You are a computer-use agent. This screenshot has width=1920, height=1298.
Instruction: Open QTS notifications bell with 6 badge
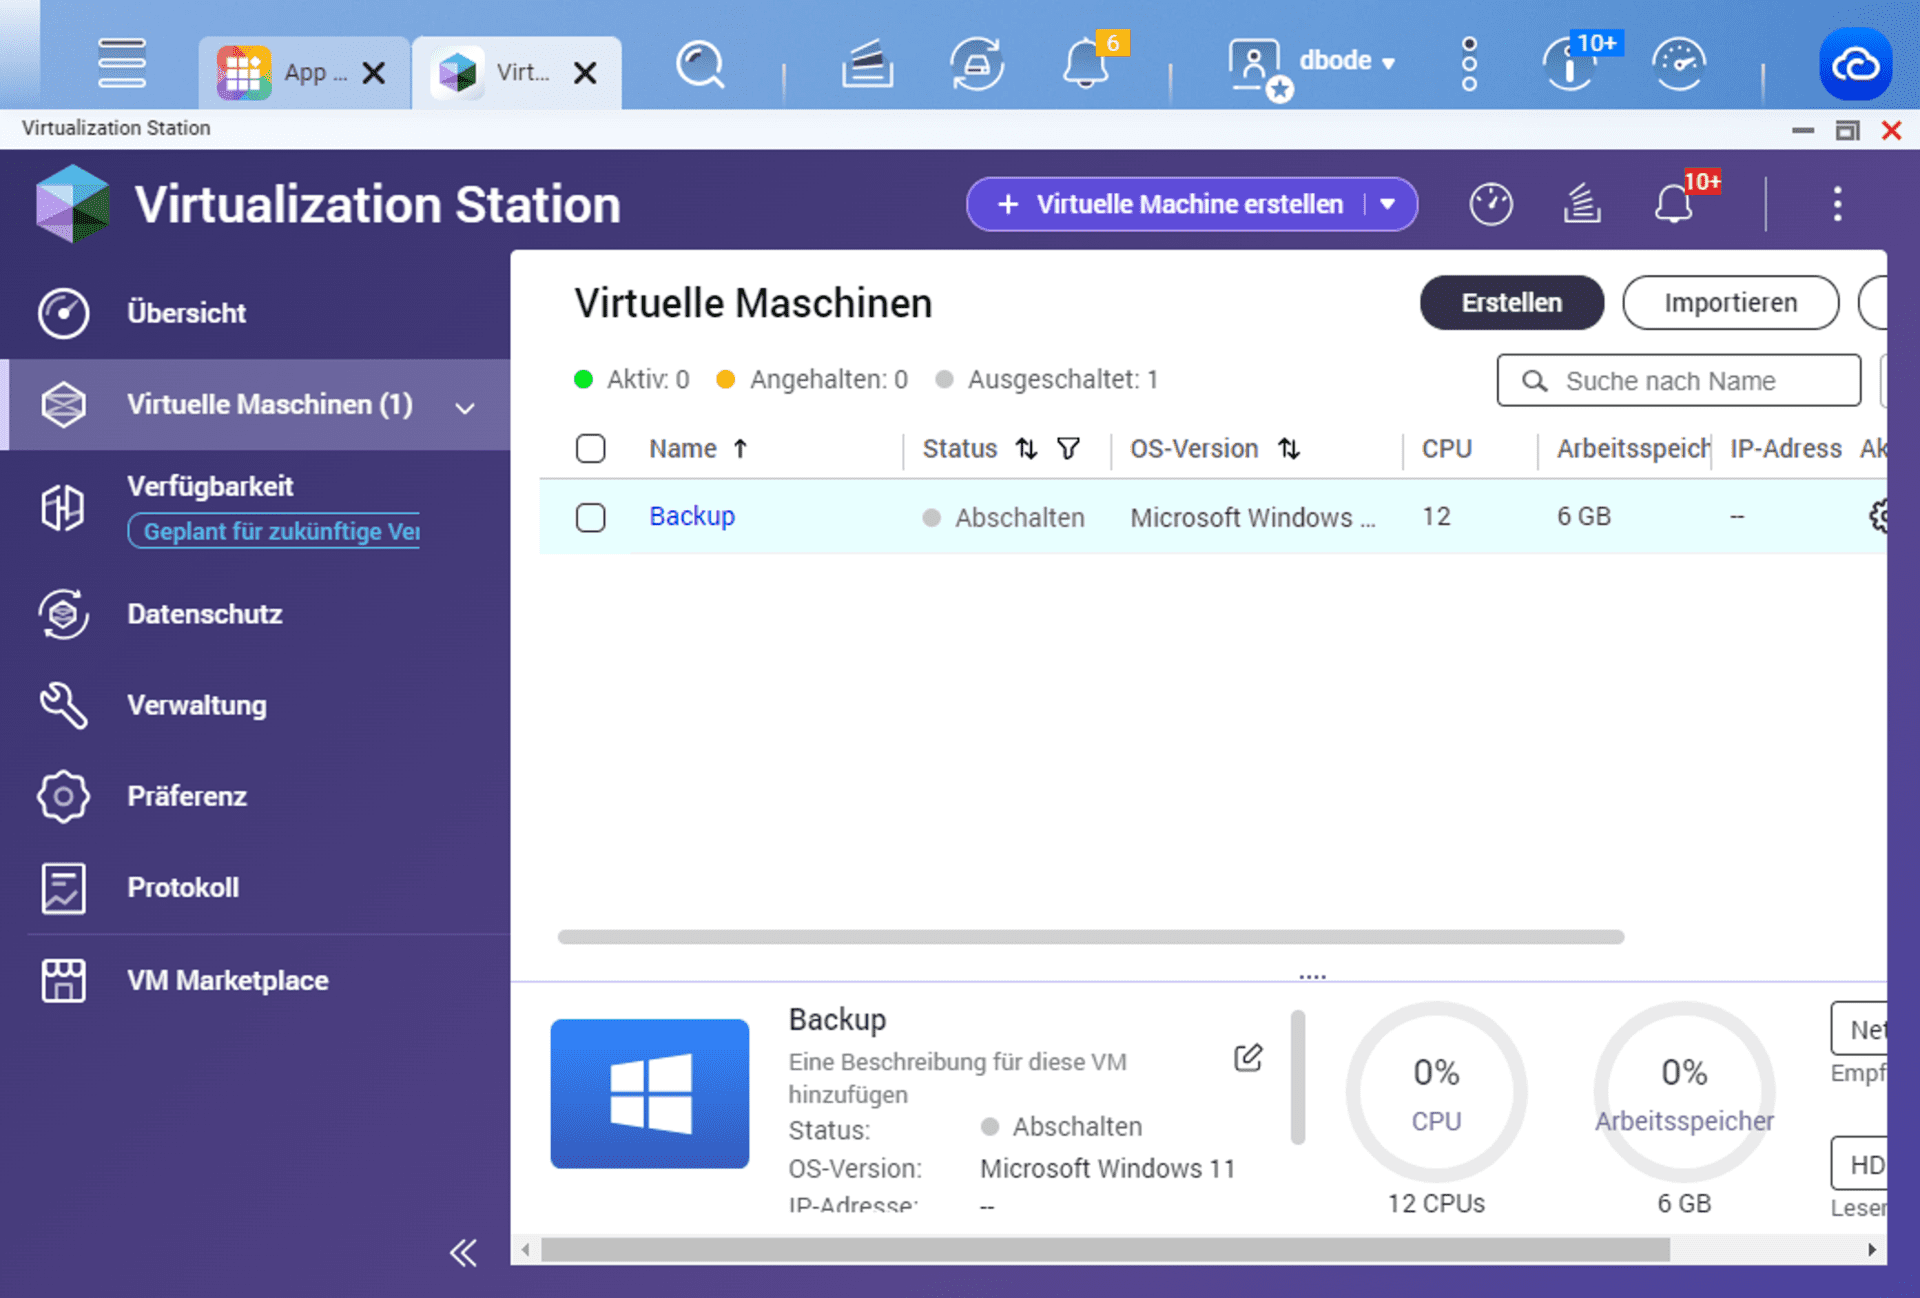click(x=1089, y=62)
